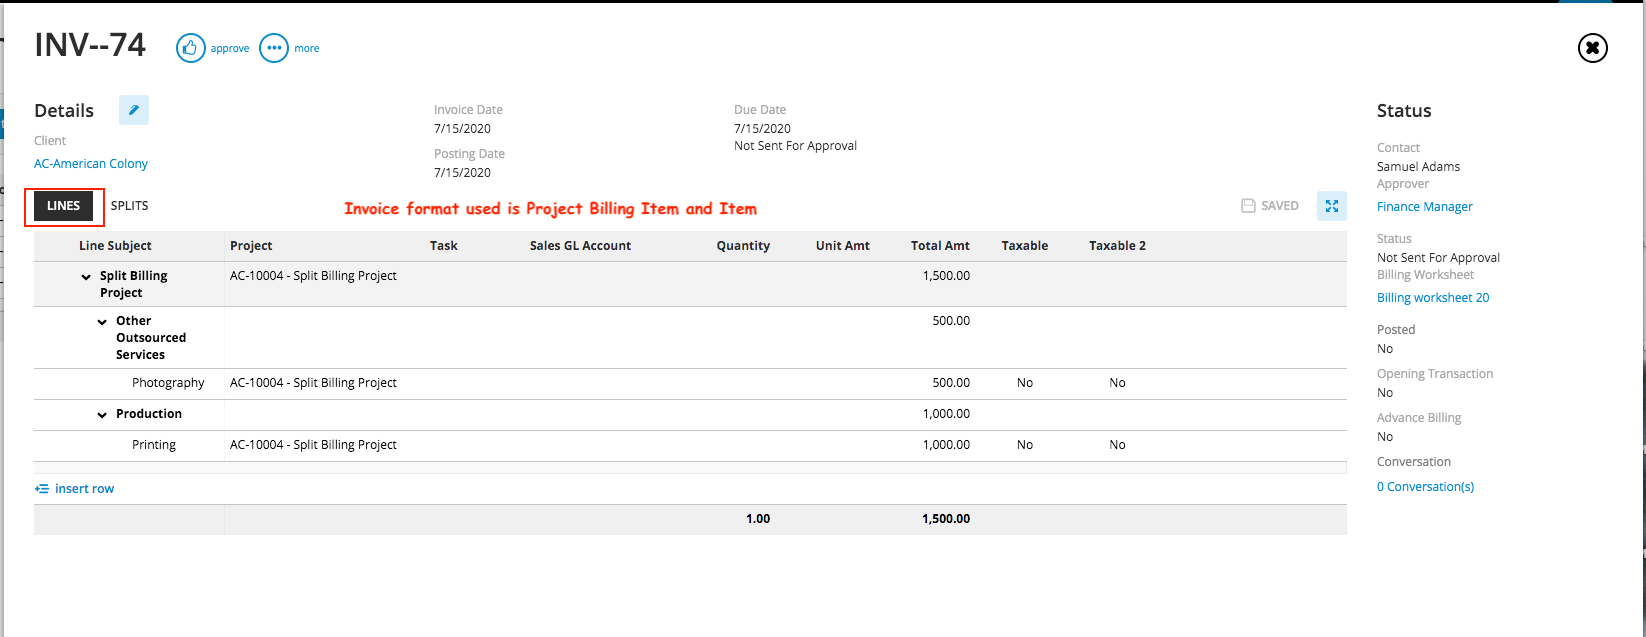Click the Task column header
This screenshot has width=1646, height=637.
point(444,246)
